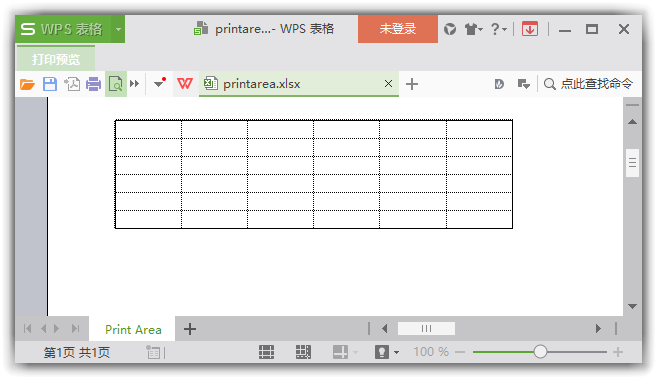Switch to page break preview view
657x378 pixels.
click(x=303, y=352)
